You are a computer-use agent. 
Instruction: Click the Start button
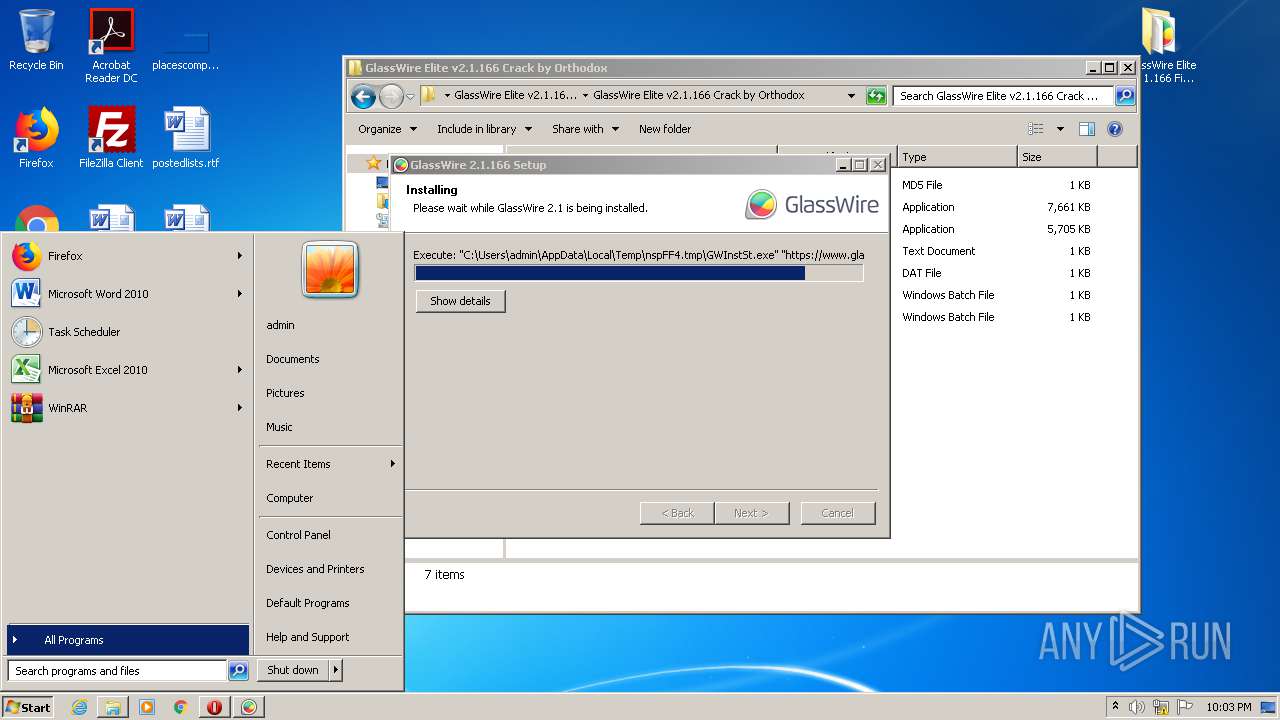[28, 707]
